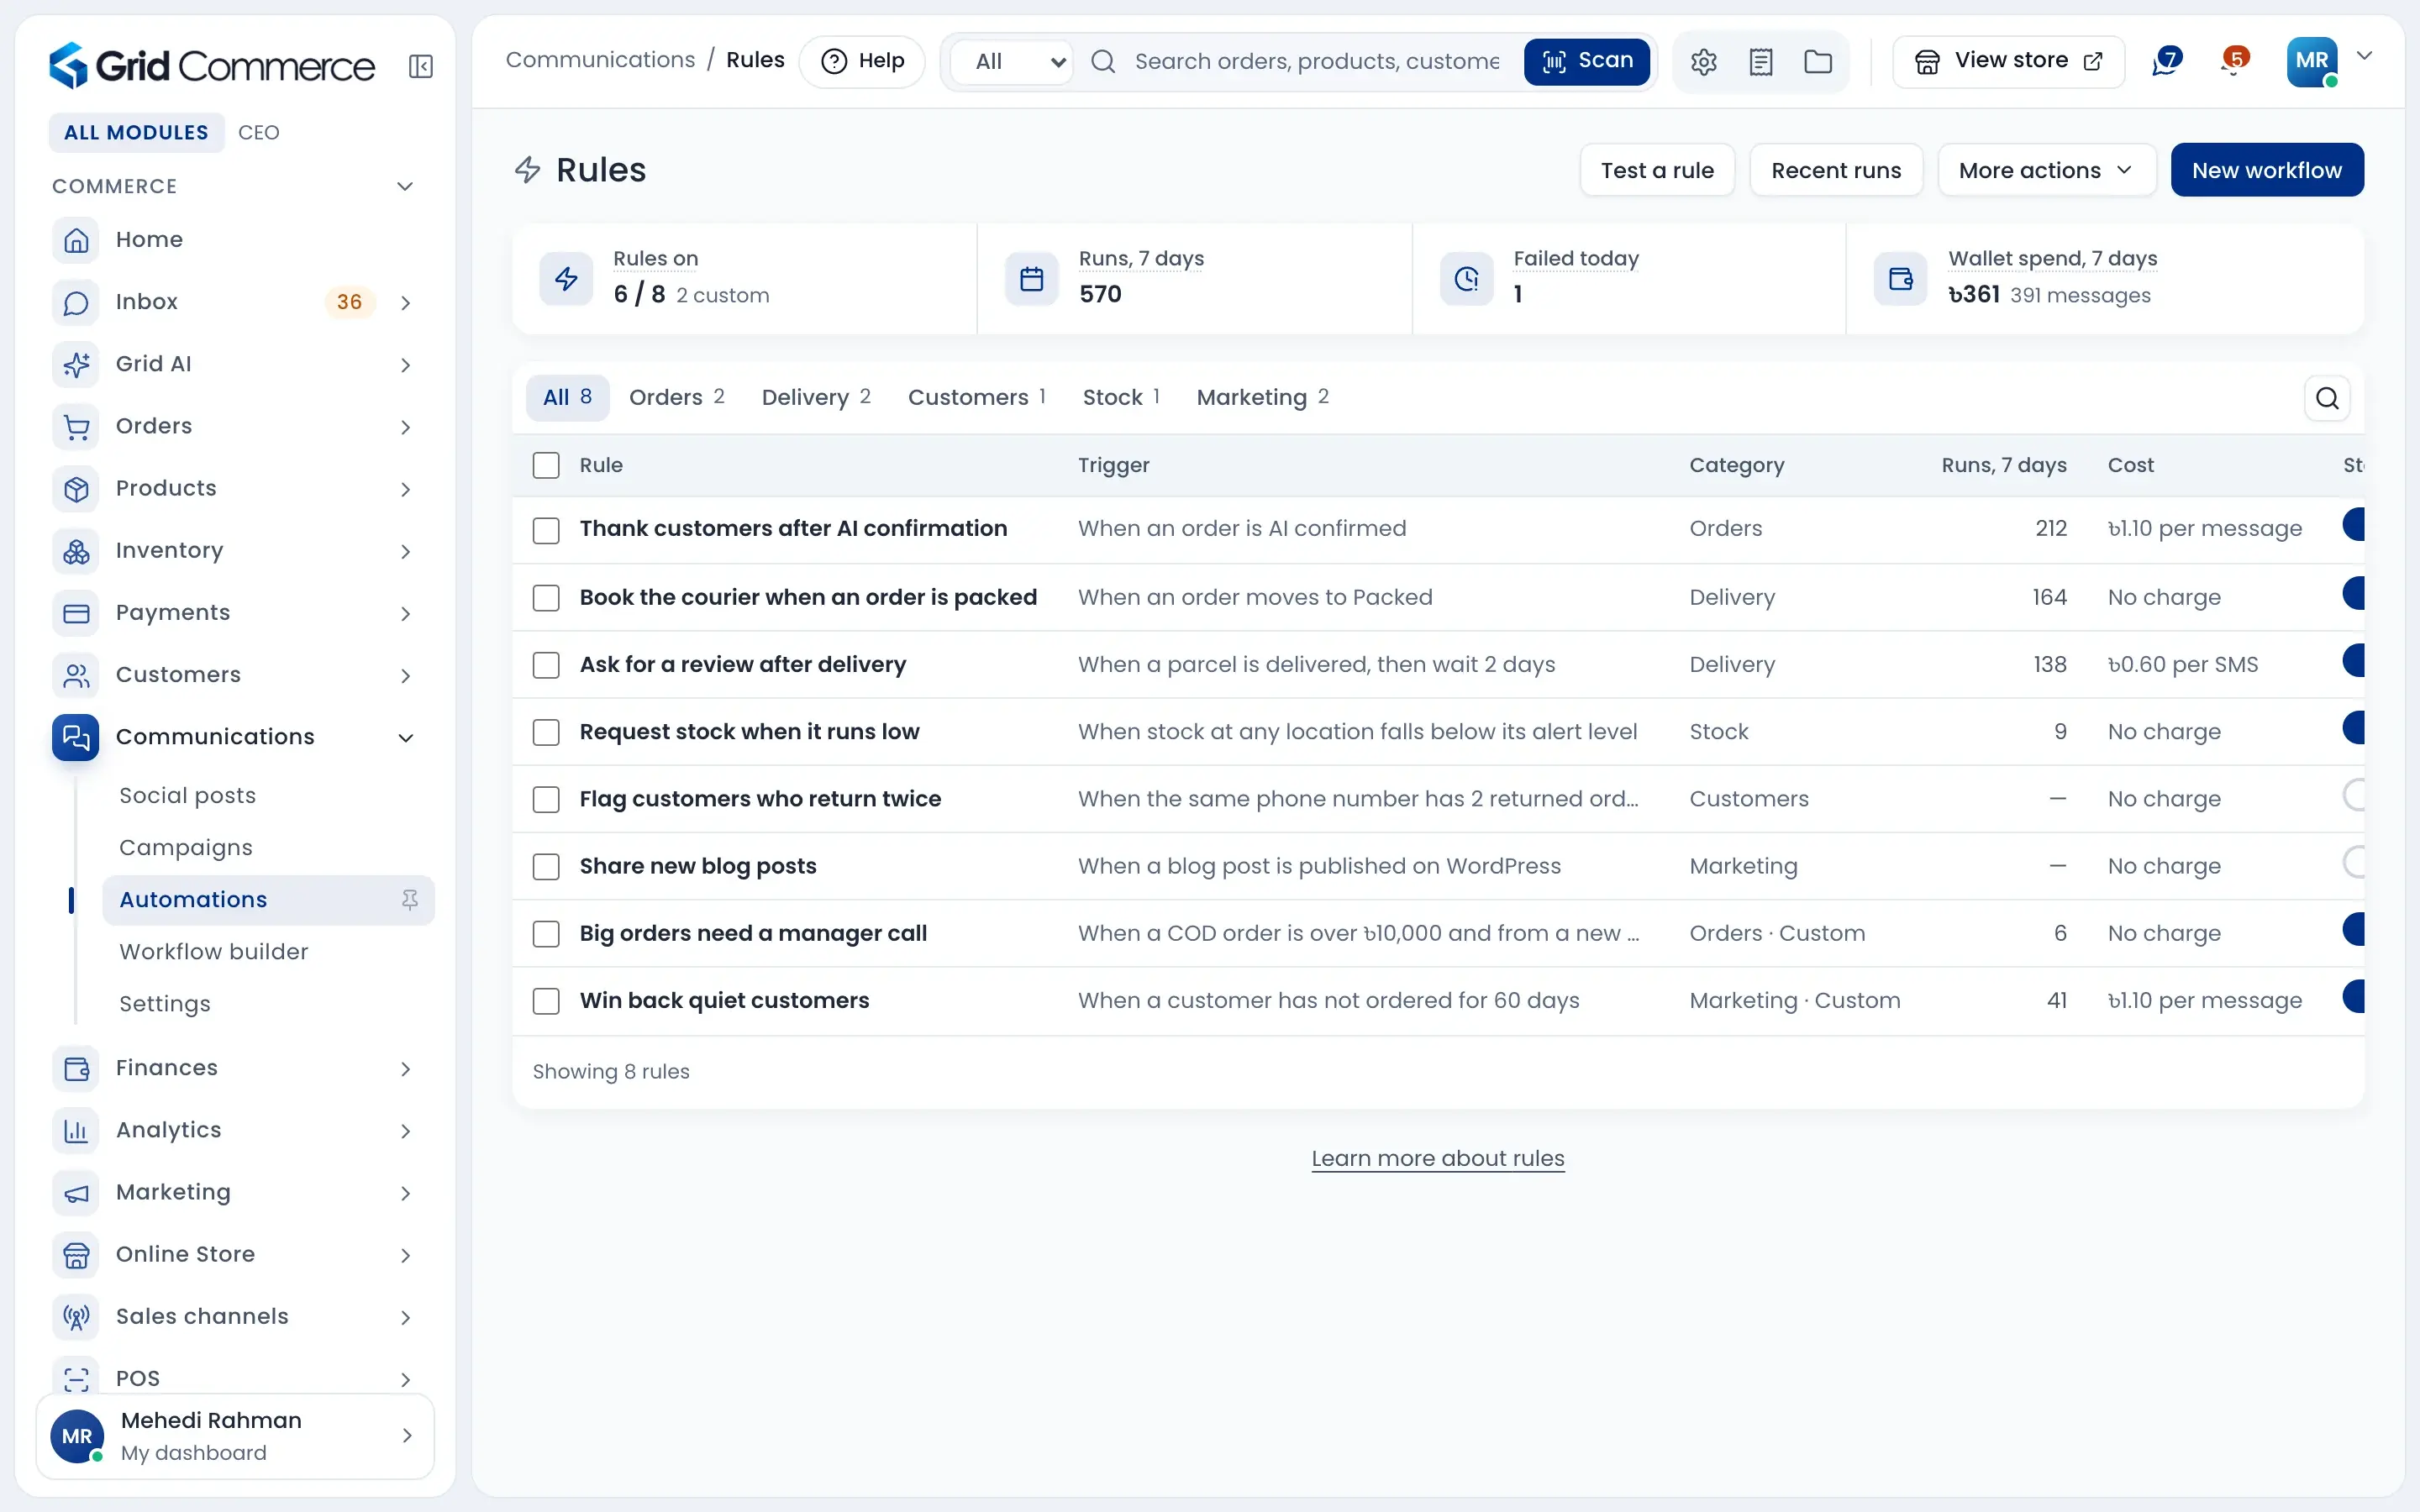
Task: Switch to the Marketing rules tab
Action: point(1262,398)
